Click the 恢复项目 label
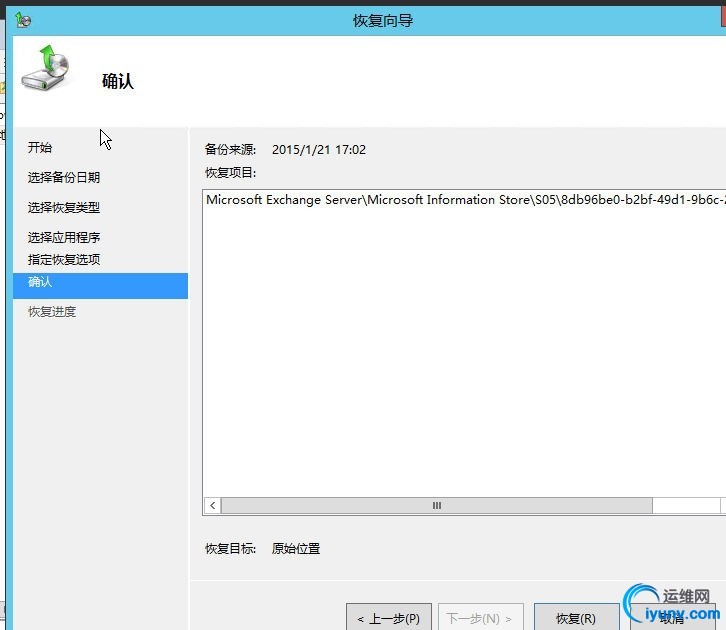Screen dimensions: 726x630 pos(230,173)
